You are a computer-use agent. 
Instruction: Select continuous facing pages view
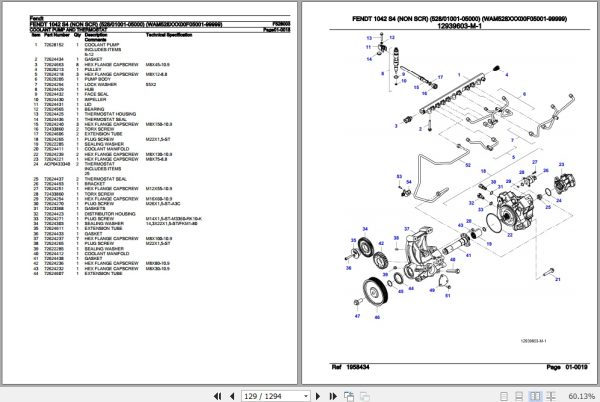pyautogui.click(x=551, y=396)
